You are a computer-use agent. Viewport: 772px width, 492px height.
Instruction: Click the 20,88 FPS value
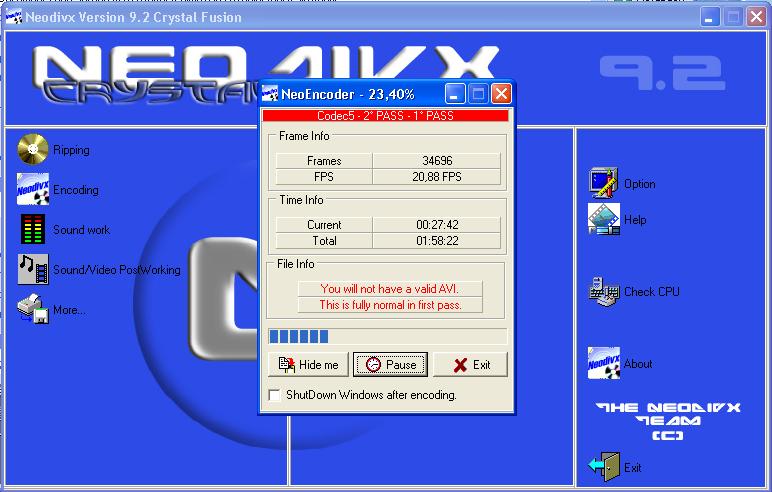[437, 177]
